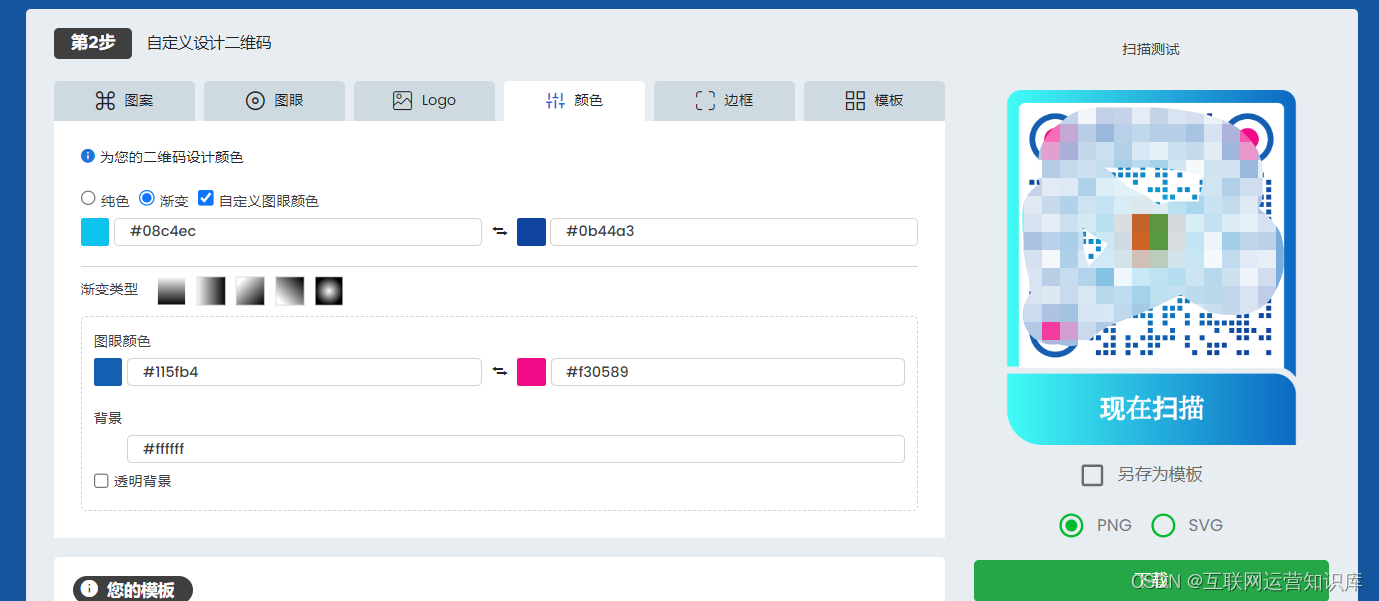This screenshot has height=601, width=1379.
Task: Click the 扫描测试 label
Action: 1151,49
